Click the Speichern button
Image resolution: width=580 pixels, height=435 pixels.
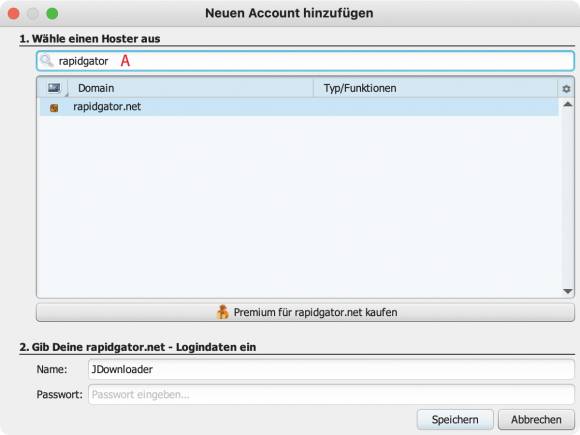click(x=455, y=419)
